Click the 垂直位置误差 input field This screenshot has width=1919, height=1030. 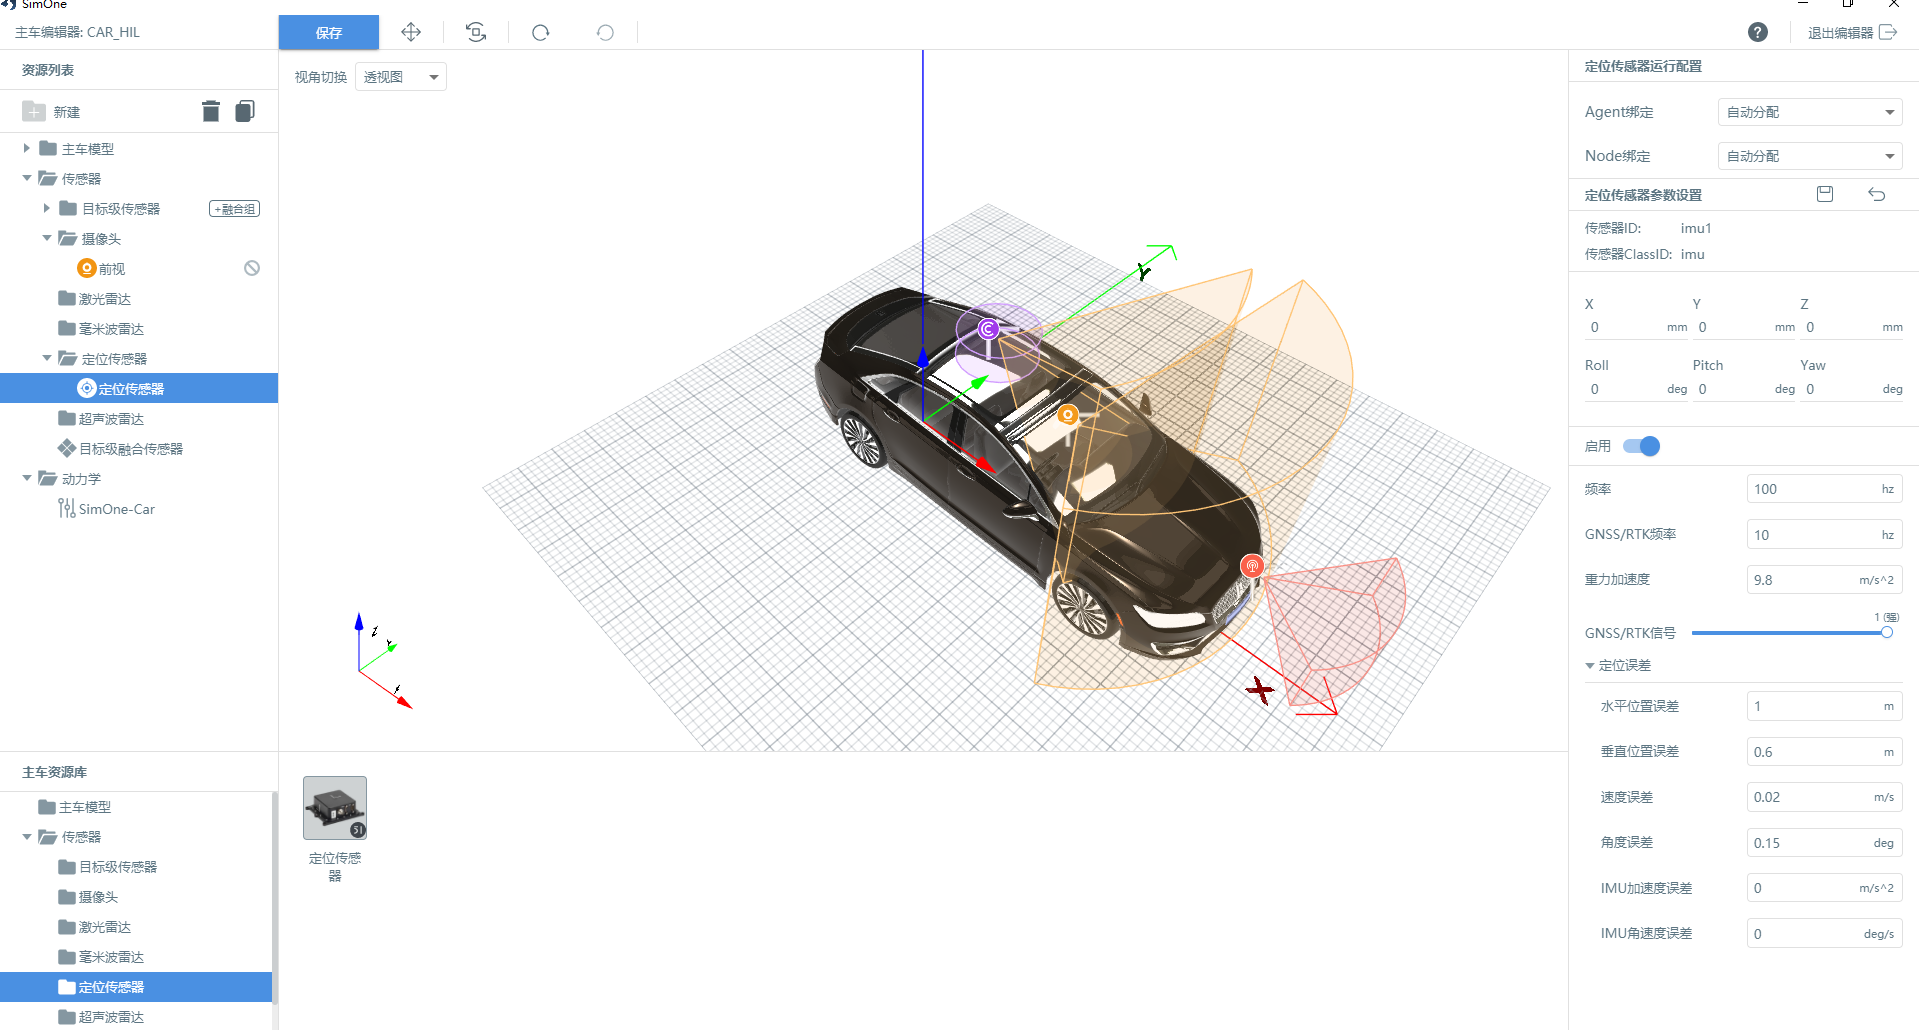point(1824,752)
